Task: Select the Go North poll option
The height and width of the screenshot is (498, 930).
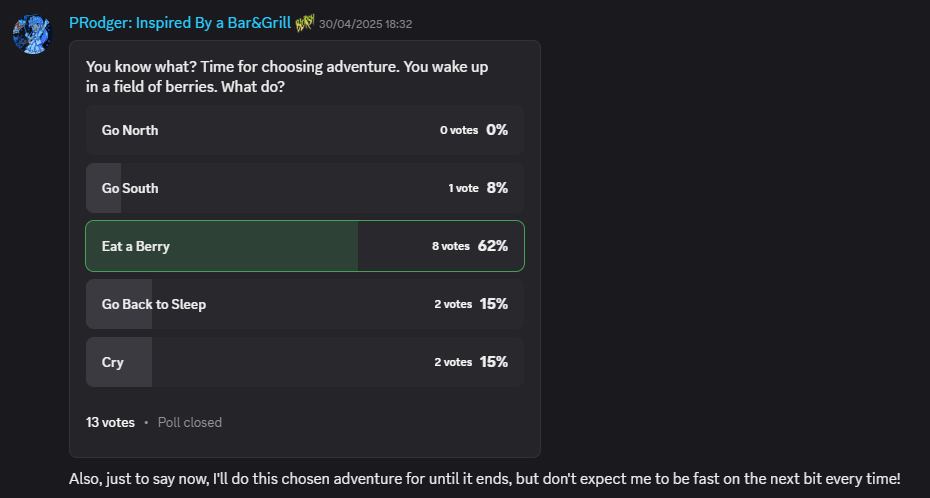Action: point(305,130)
